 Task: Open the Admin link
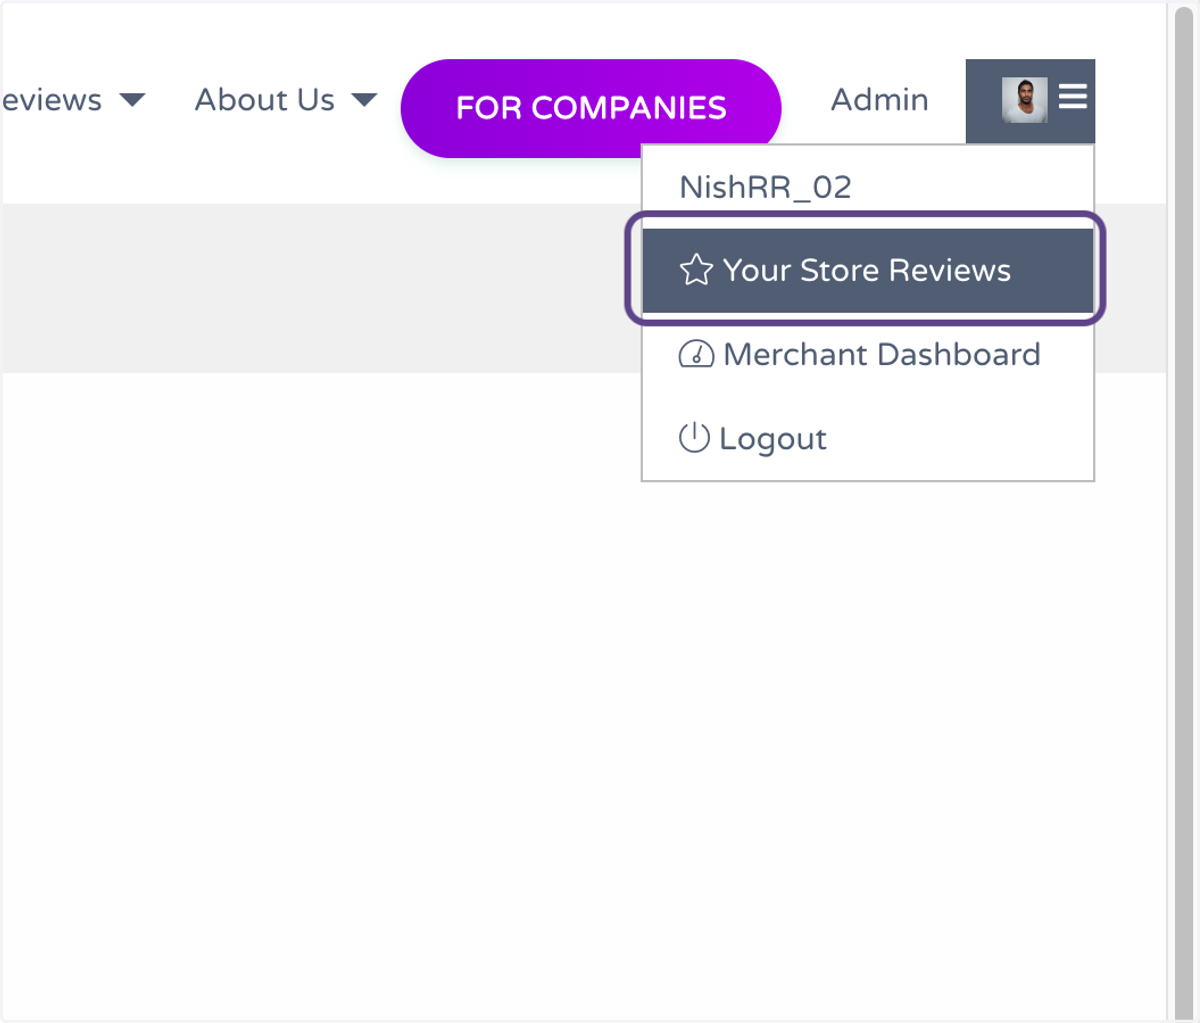(880, 100)
